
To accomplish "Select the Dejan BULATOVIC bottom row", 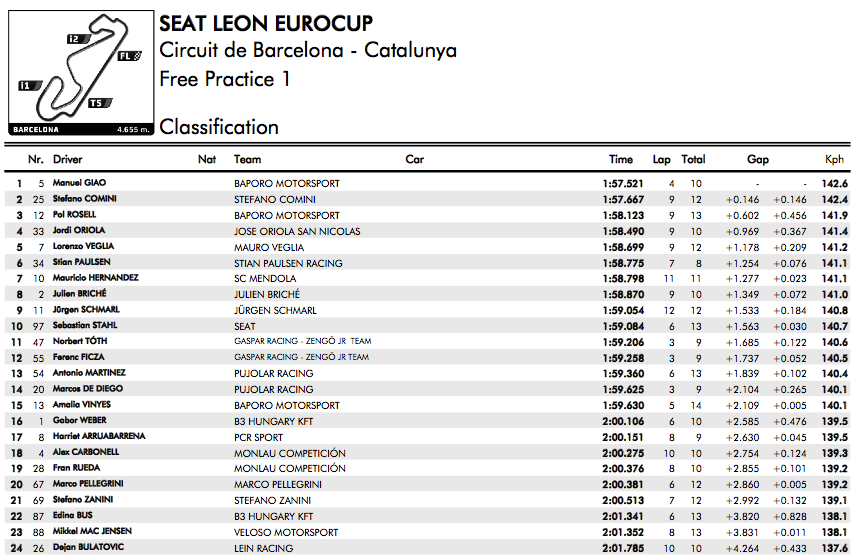I will point(427,547).
